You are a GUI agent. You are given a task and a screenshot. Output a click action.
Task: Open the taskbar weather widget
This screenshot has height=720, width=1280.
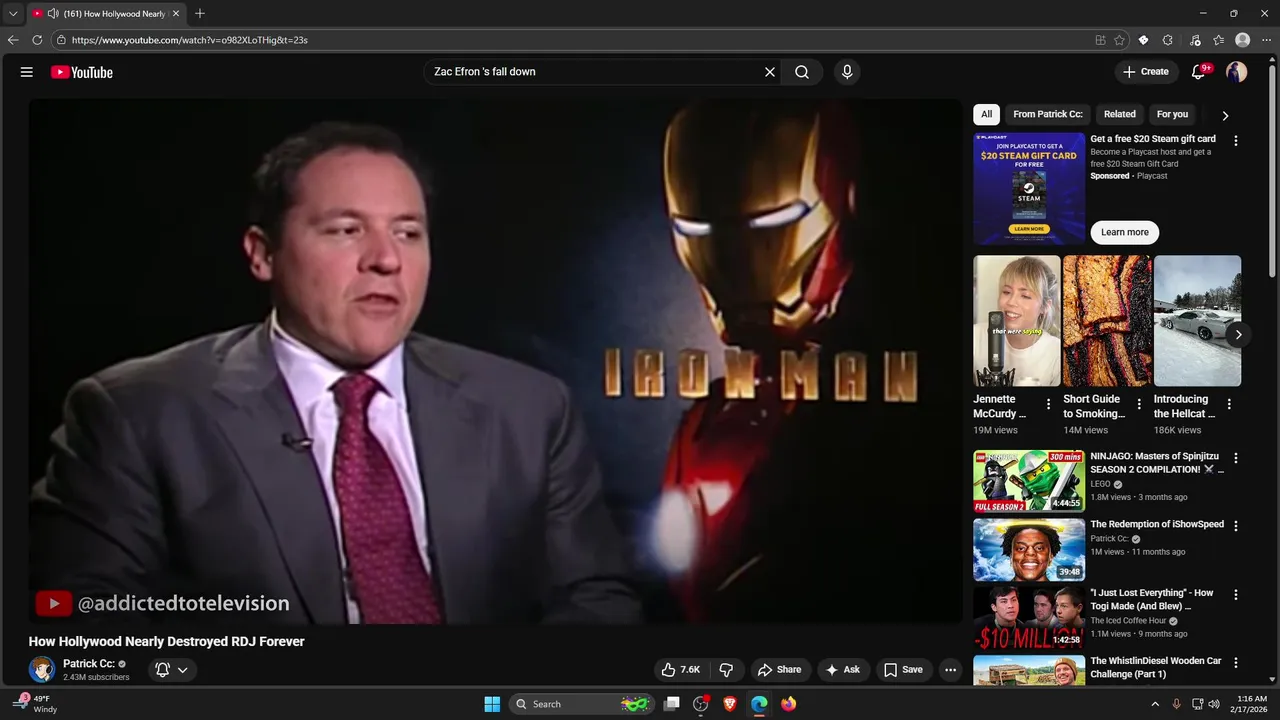36,704
